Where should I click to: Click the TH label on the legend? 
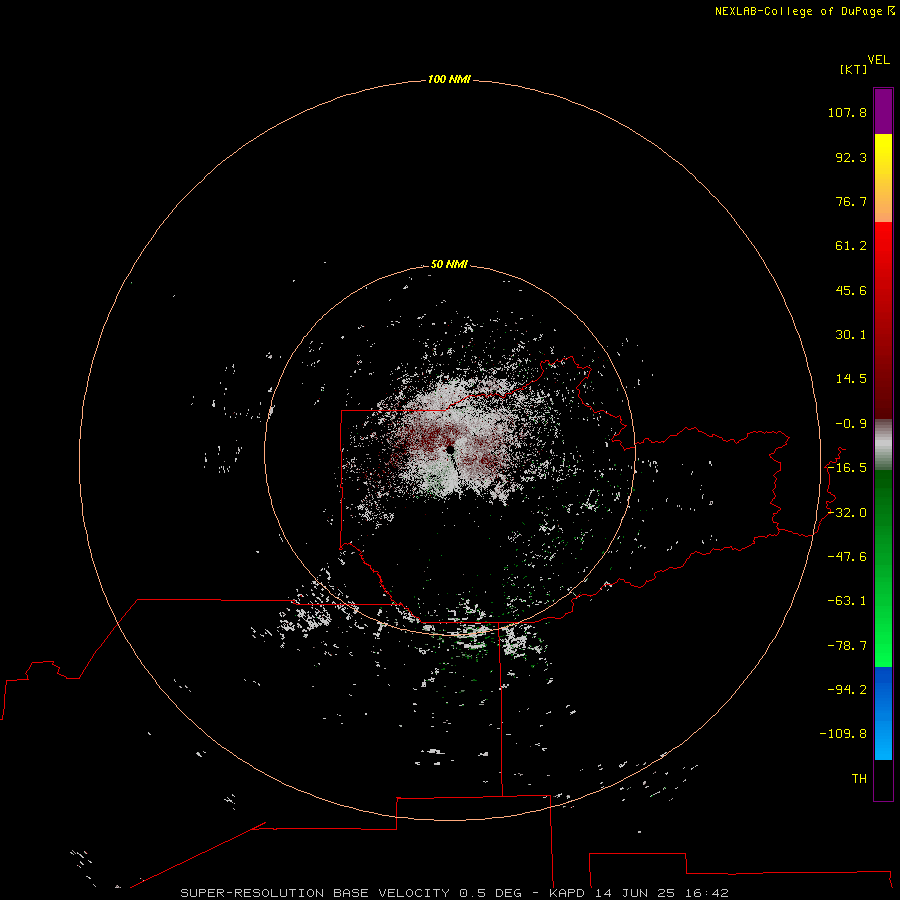pyautogui.click(x=859, y=779)
